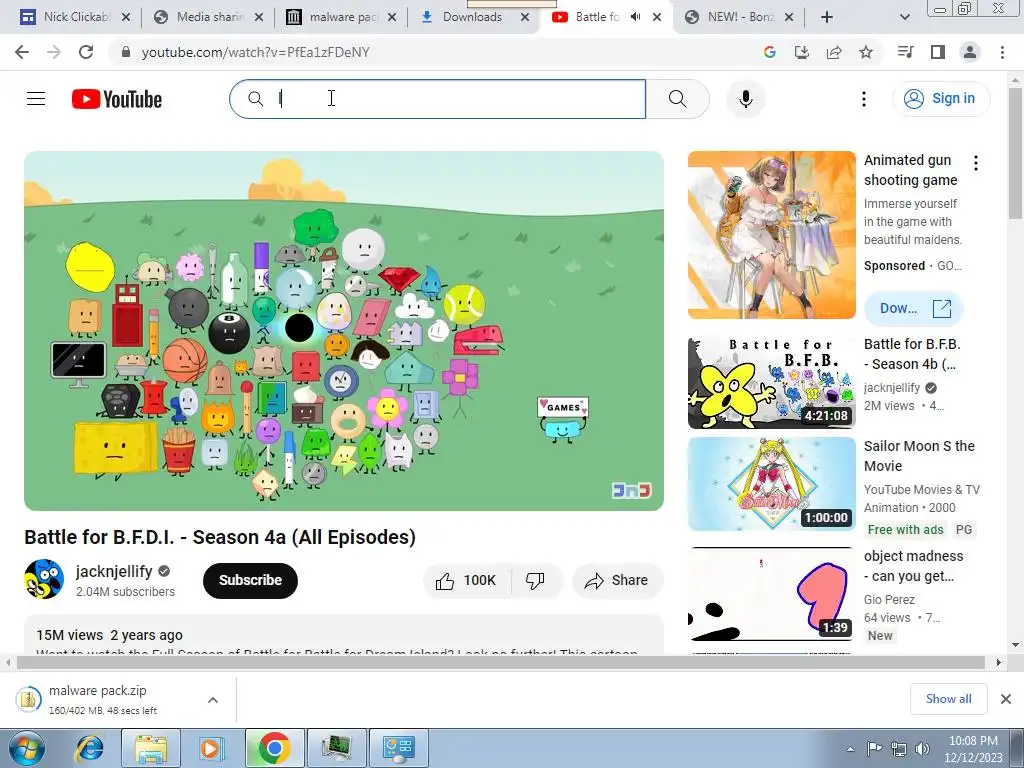Sign in to YouTube

(x=940, y=99)
